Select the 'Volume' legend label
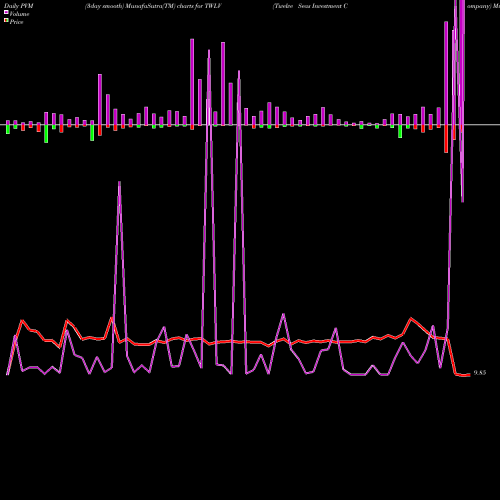The width and height of the screenshot is (500, 500). pos(19,14)
